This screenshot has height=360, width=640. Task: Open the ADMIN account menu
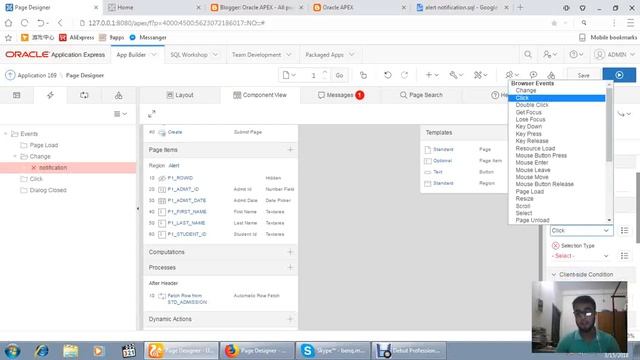[614, 54]
